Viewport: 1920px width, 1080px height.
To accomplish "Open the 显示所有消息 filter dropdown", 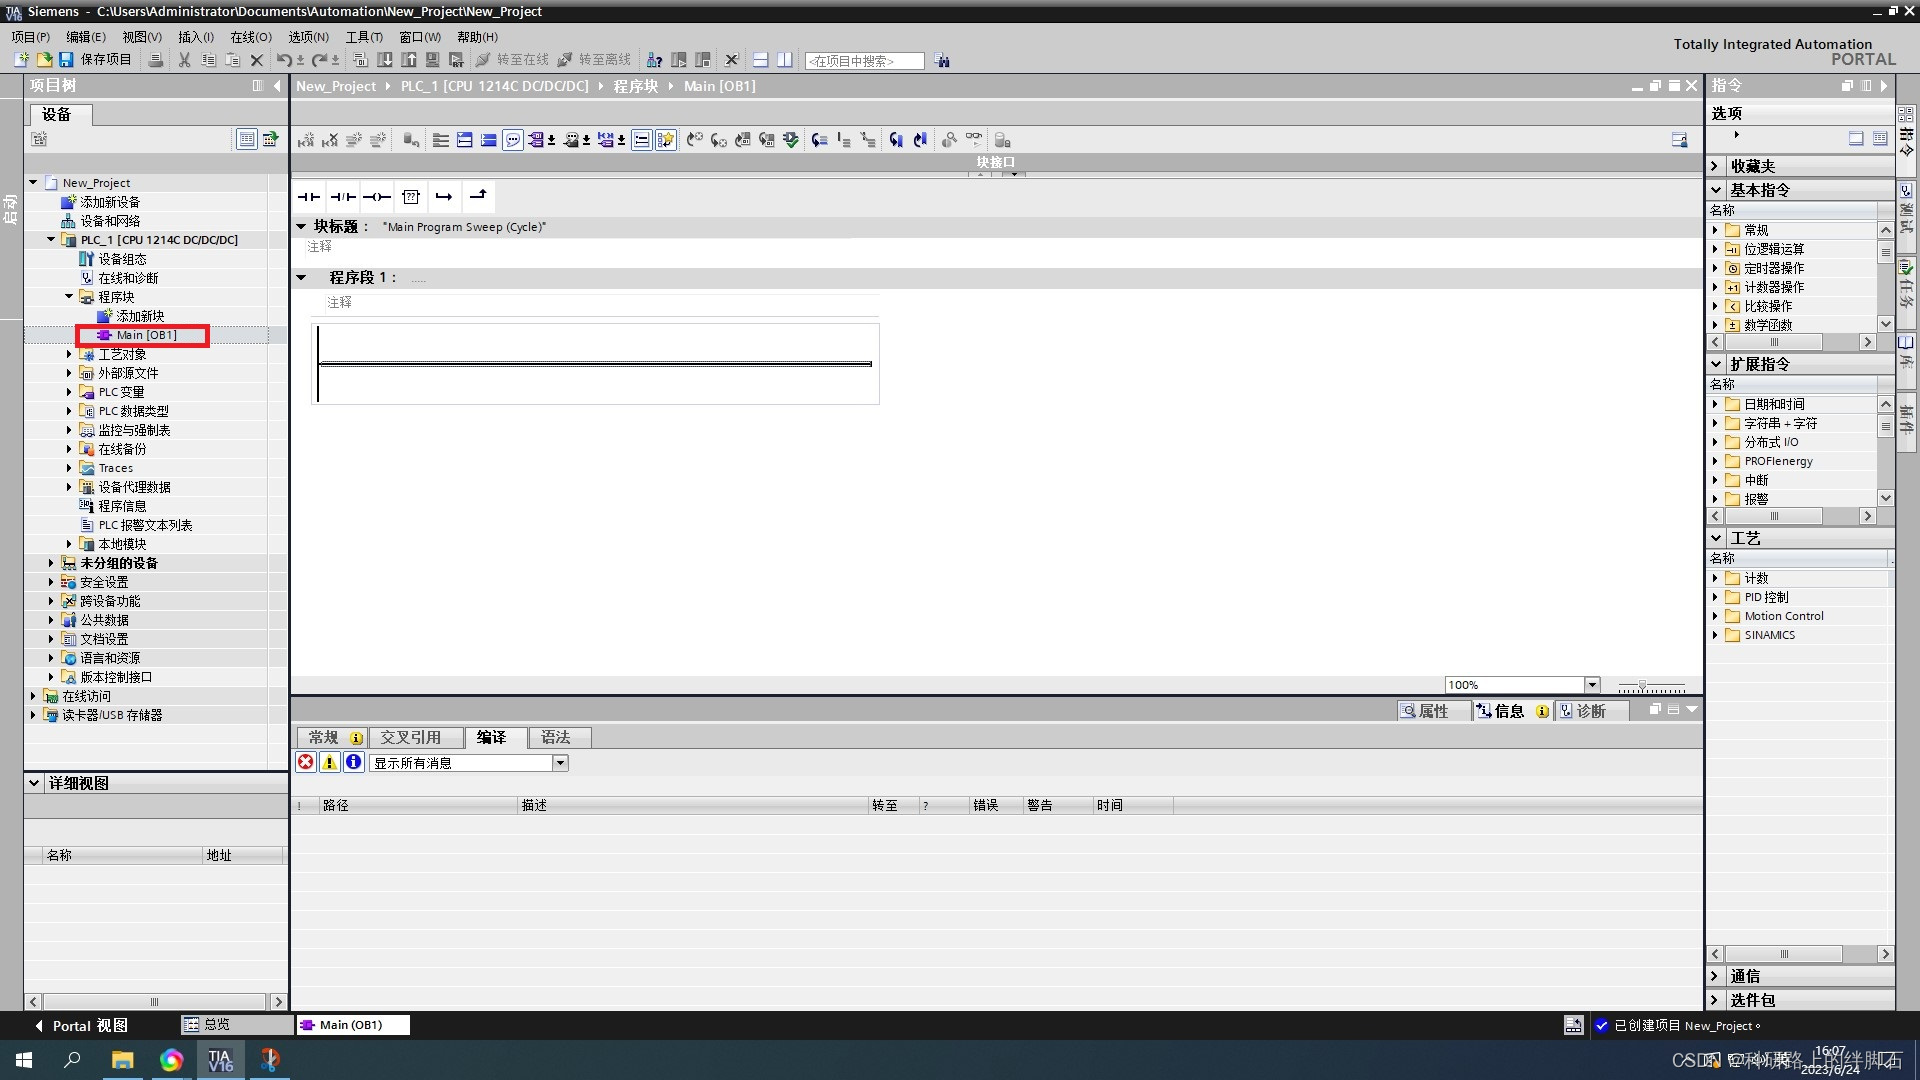I will pyautogui.click(x=561, y=763).
